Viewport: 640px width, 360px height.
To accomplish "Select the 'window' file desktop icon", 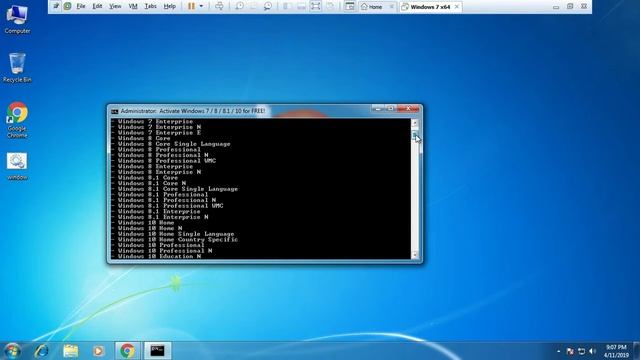I will (17, 167).
